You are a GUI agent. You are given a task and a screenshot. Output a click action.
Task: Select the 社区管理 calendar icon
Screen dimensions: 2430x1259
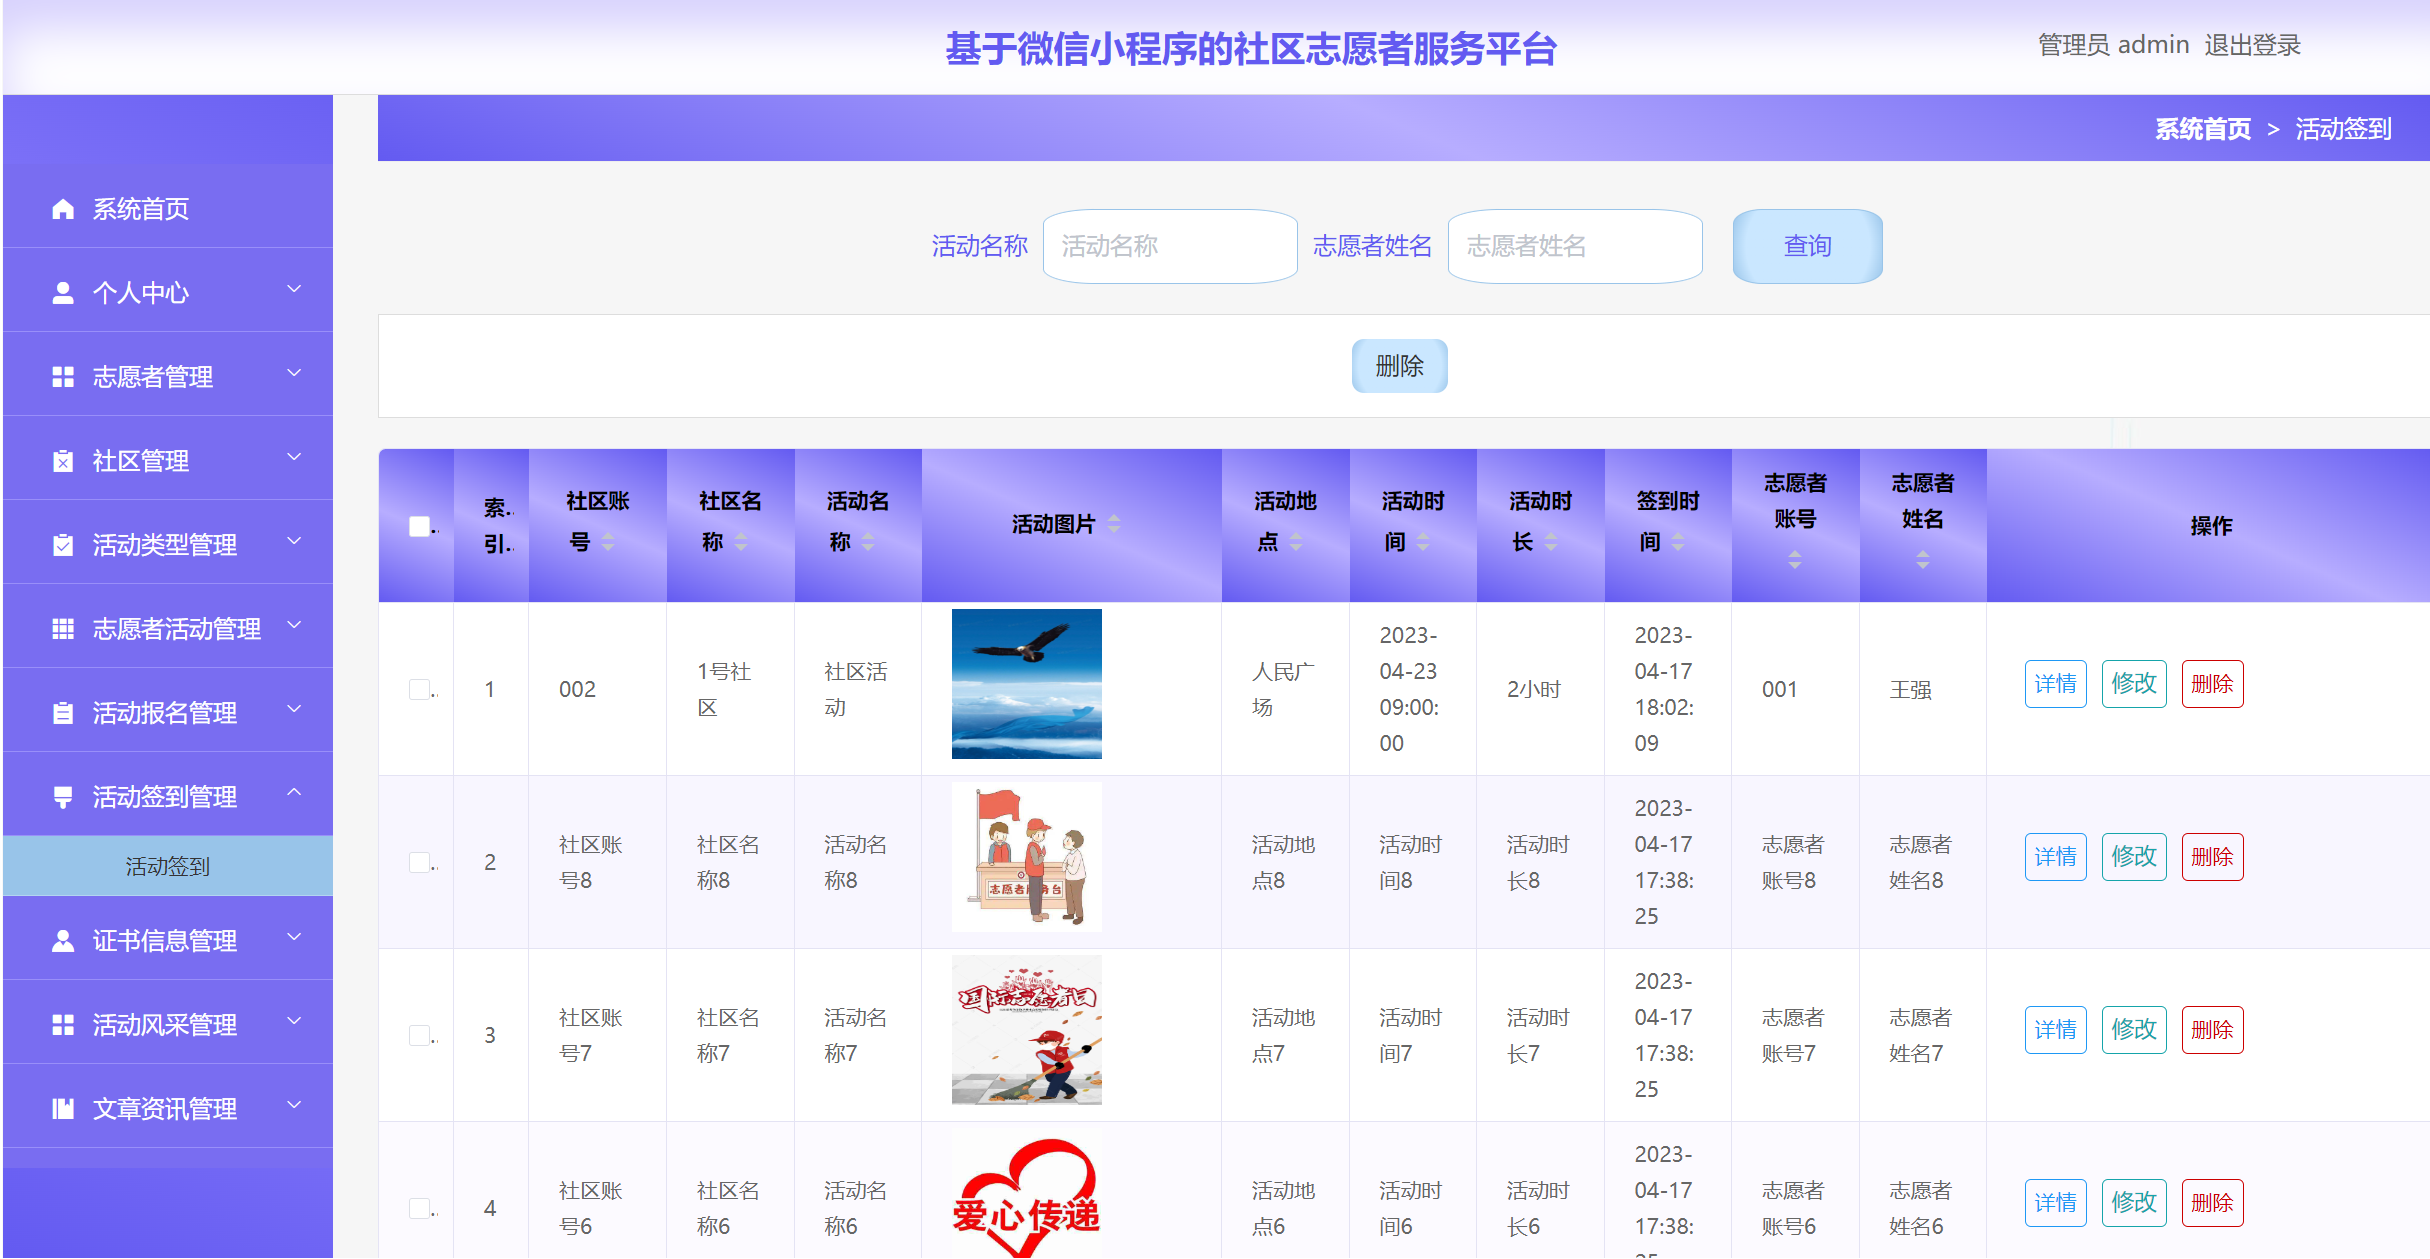tap(63, 460)
